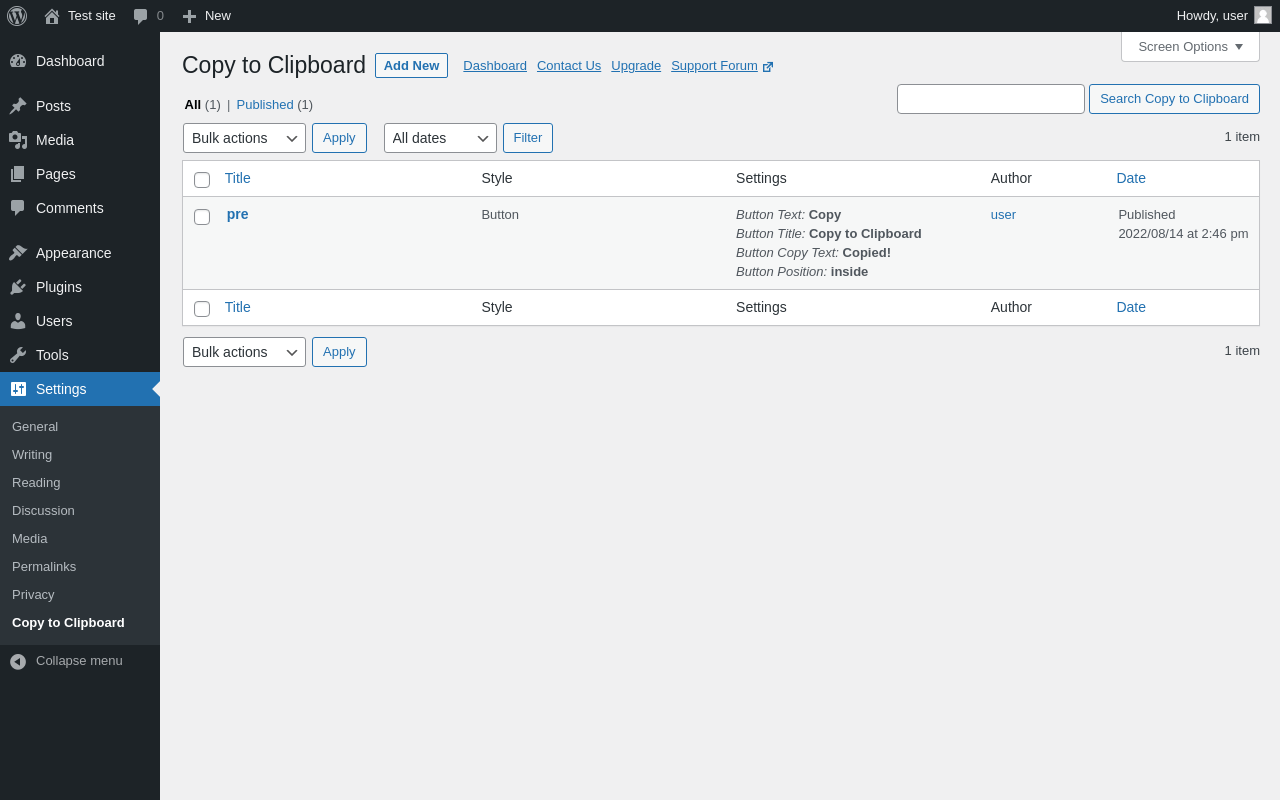Click the Test site name in the admin bar
Viewport: 1280px width, 800px height.
pyautogui.click(x=92, y=16)
